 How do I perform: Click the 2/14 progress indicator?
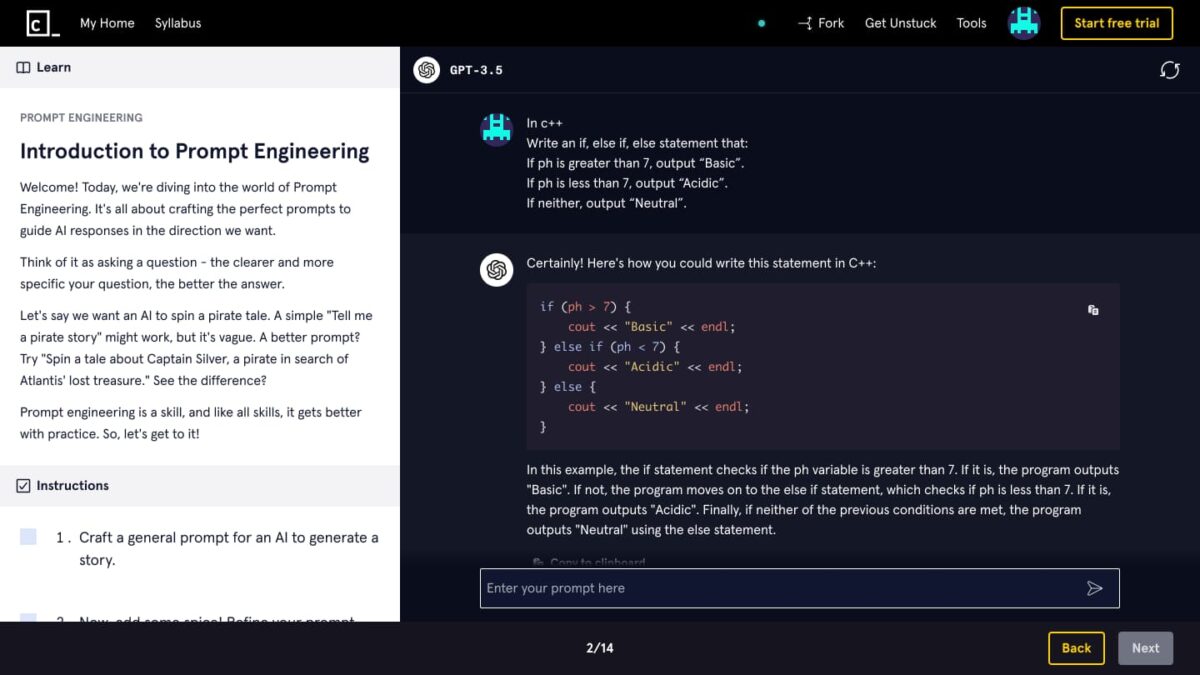click(600, 648)
